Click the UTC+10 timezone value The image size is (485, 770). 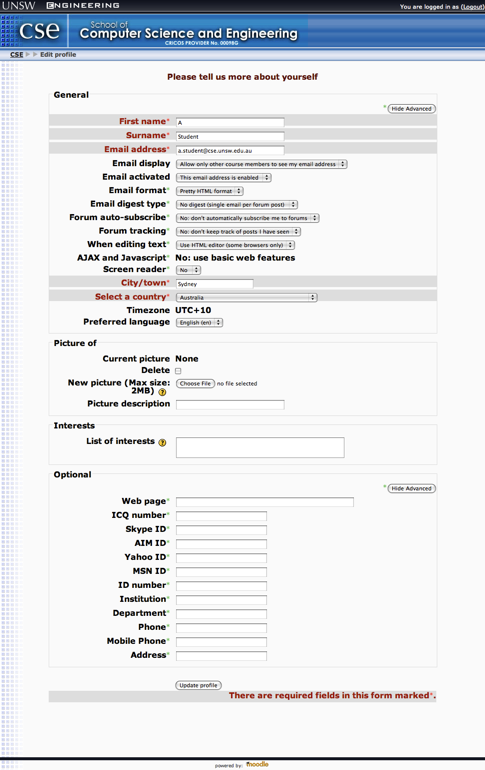[x=193, y=310]
